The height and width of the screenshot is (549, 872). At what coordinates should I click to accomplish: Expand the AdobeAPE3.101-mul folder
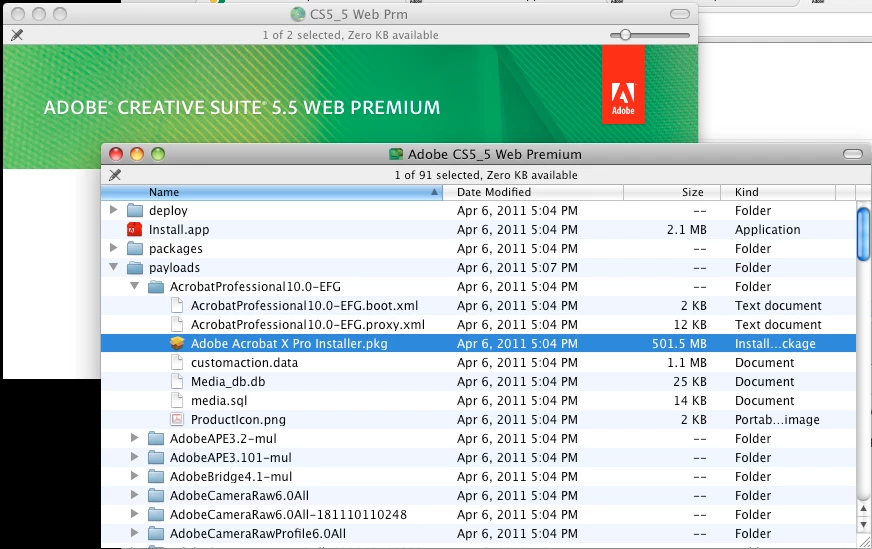pyautogui.click(x=135, y=457)
